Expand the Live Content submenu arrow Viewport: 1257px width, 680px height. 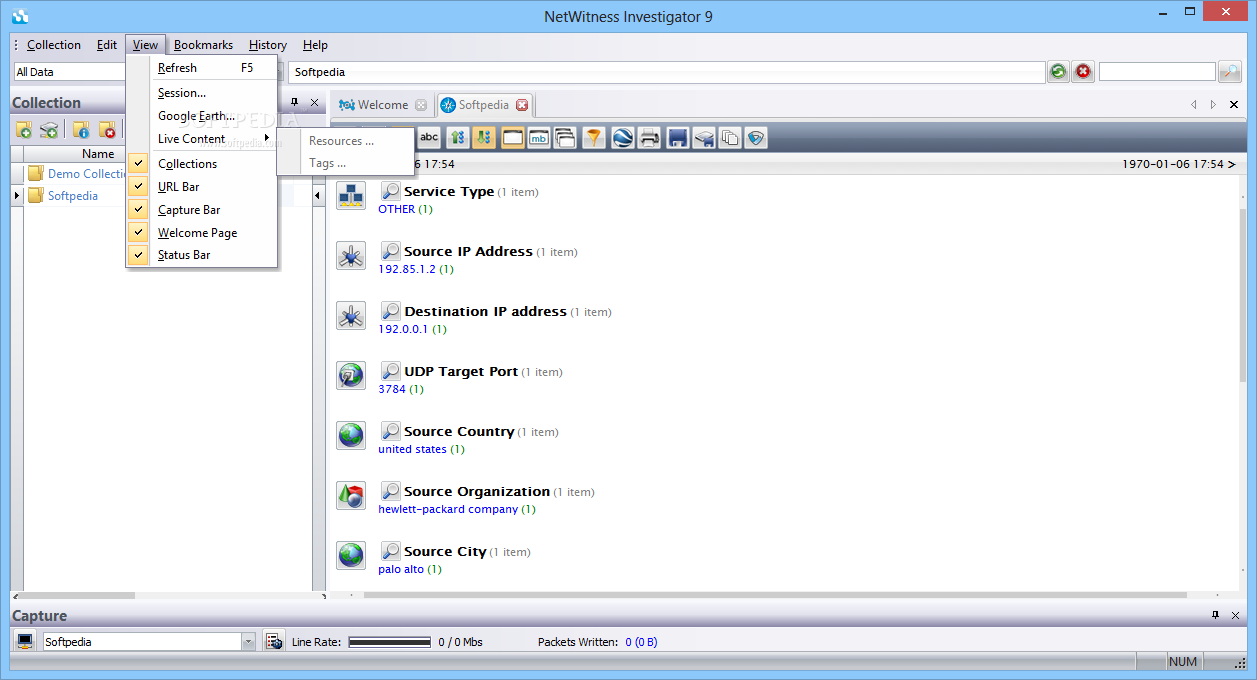click(x=267, y=138)
